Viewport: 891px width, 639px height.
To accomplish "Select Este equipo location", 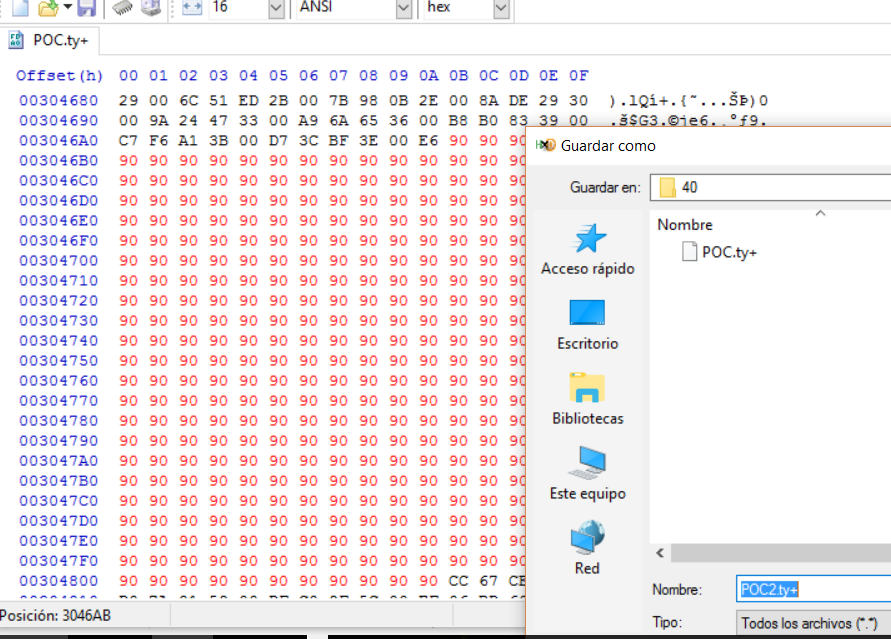I will (587, 475).
